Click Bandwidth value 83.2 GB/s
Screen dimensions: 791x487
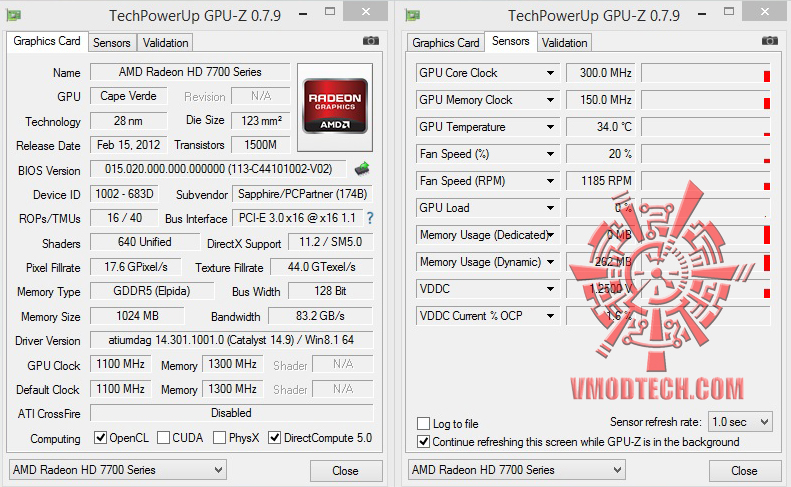pos(320,316)
